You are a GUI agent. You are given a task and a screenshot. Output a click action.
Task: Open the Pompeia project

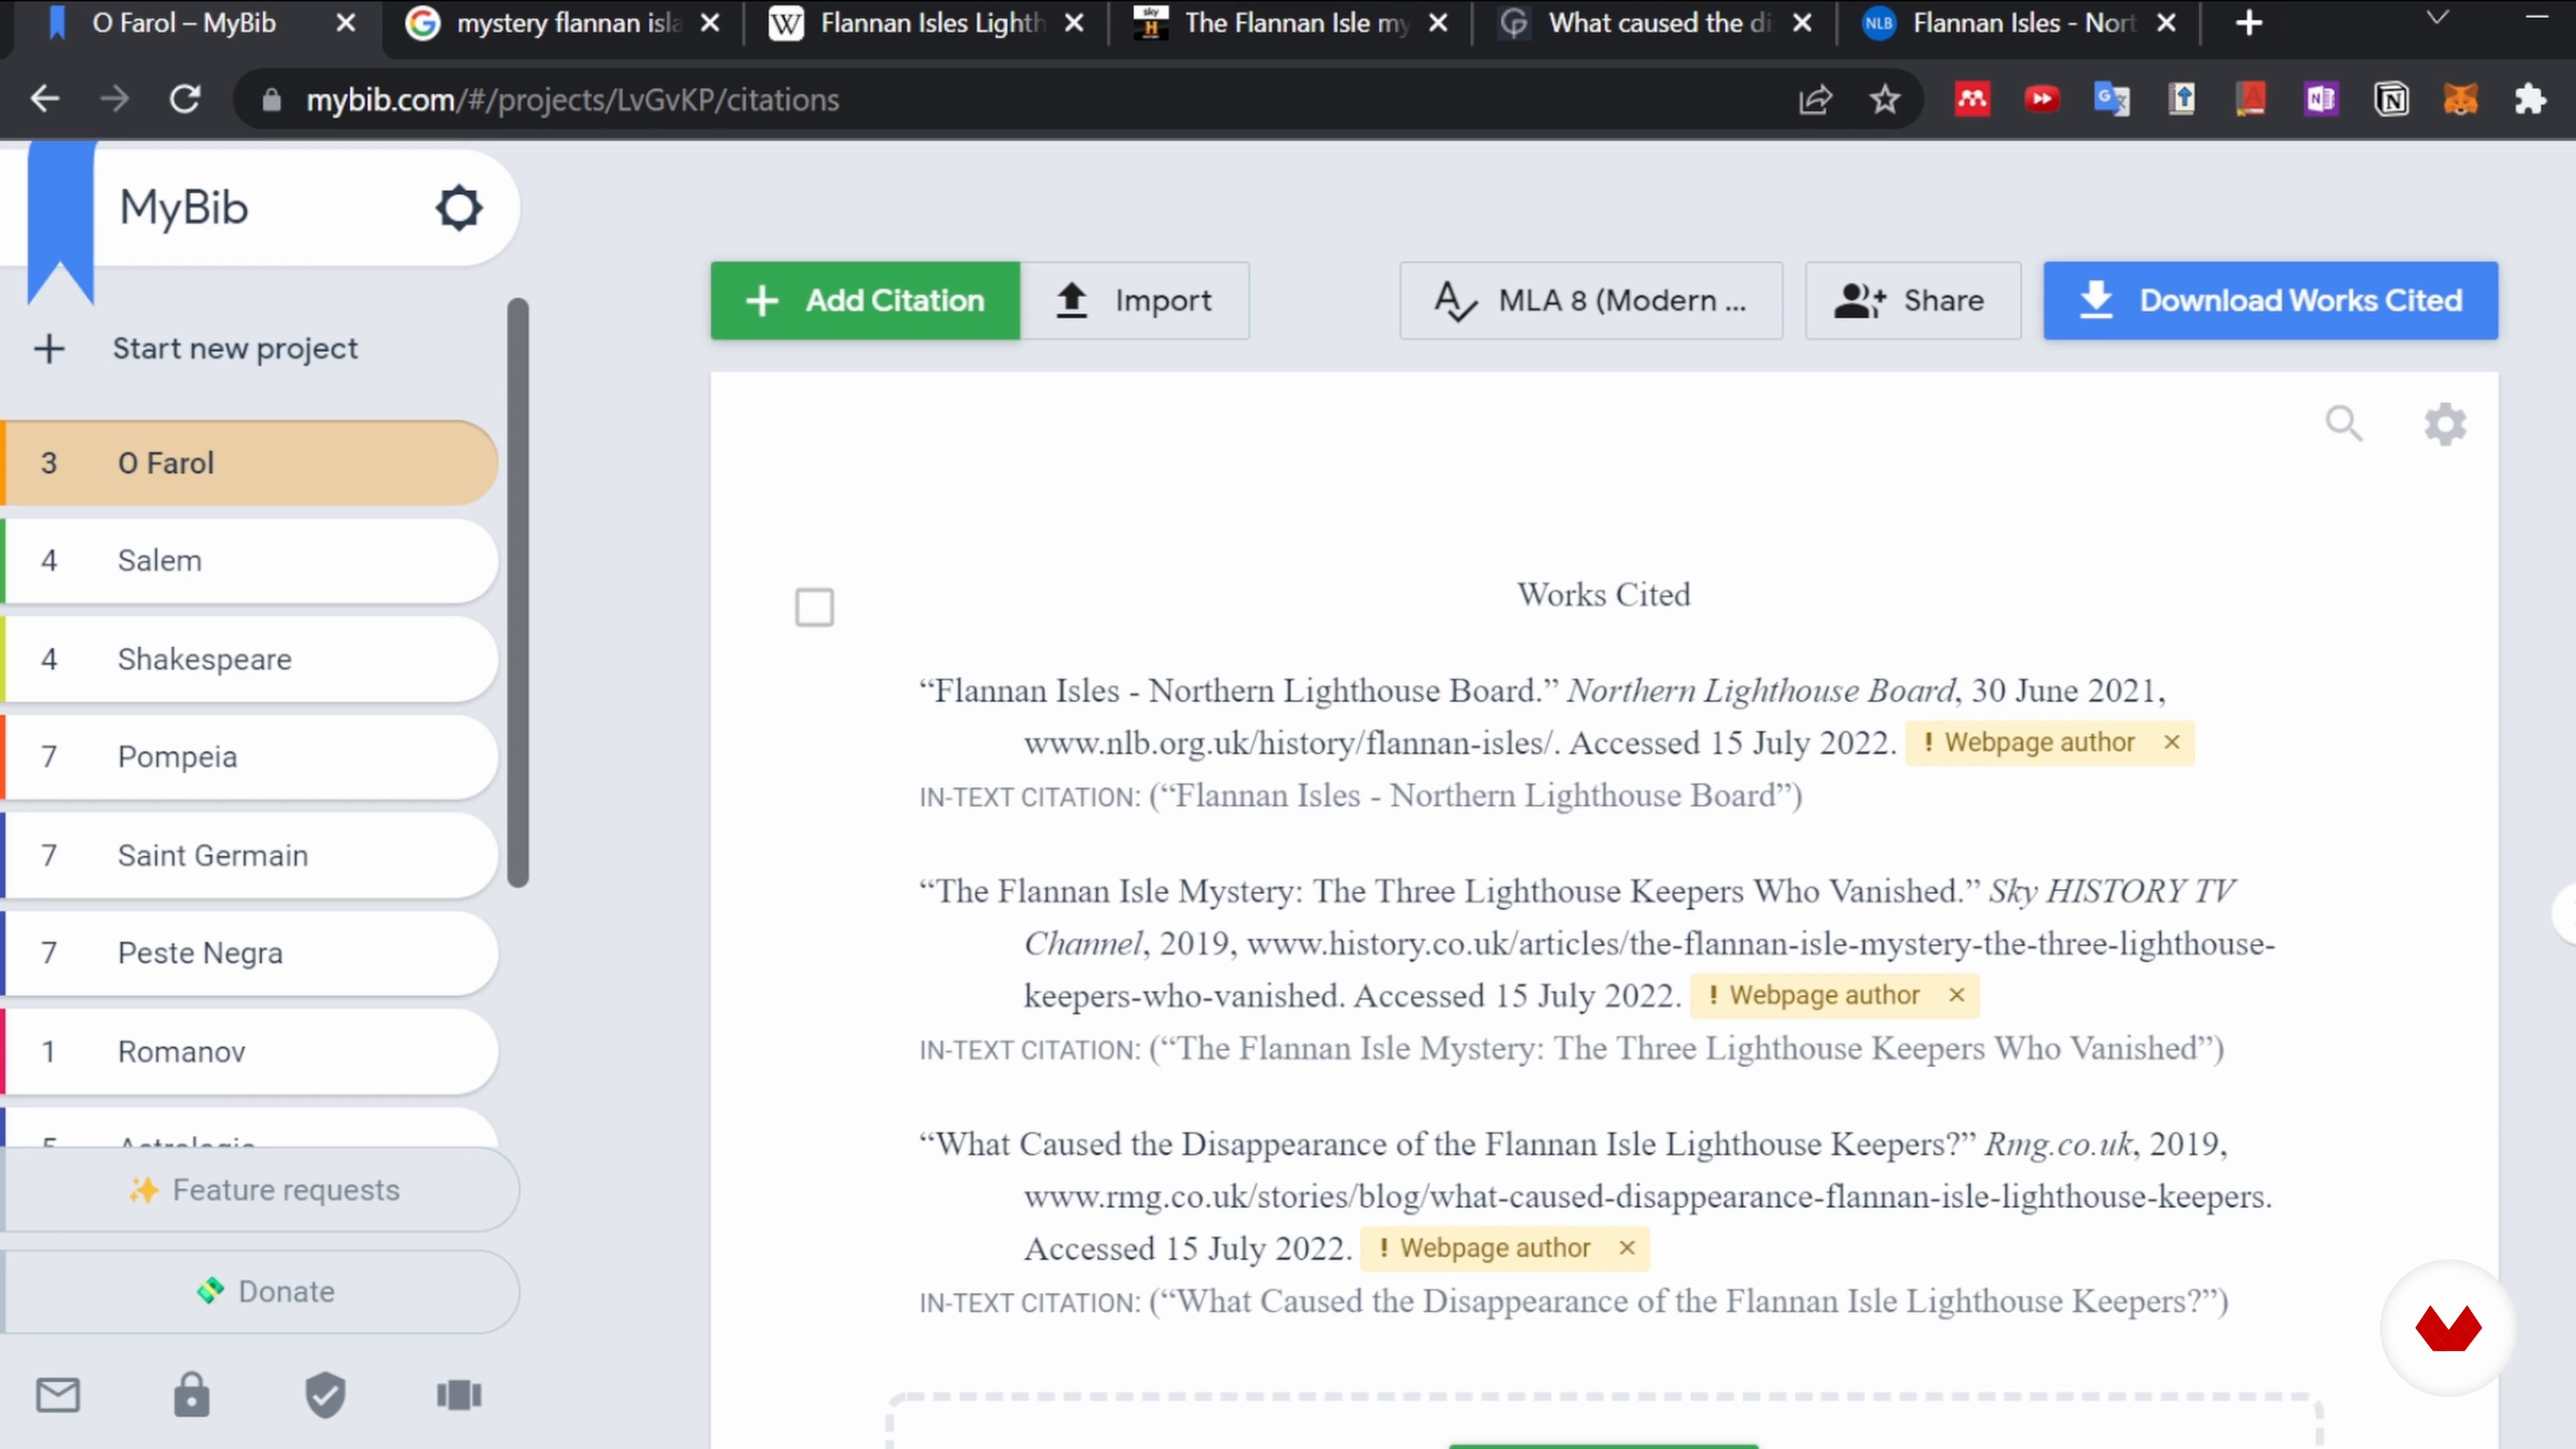click(250, 757)
